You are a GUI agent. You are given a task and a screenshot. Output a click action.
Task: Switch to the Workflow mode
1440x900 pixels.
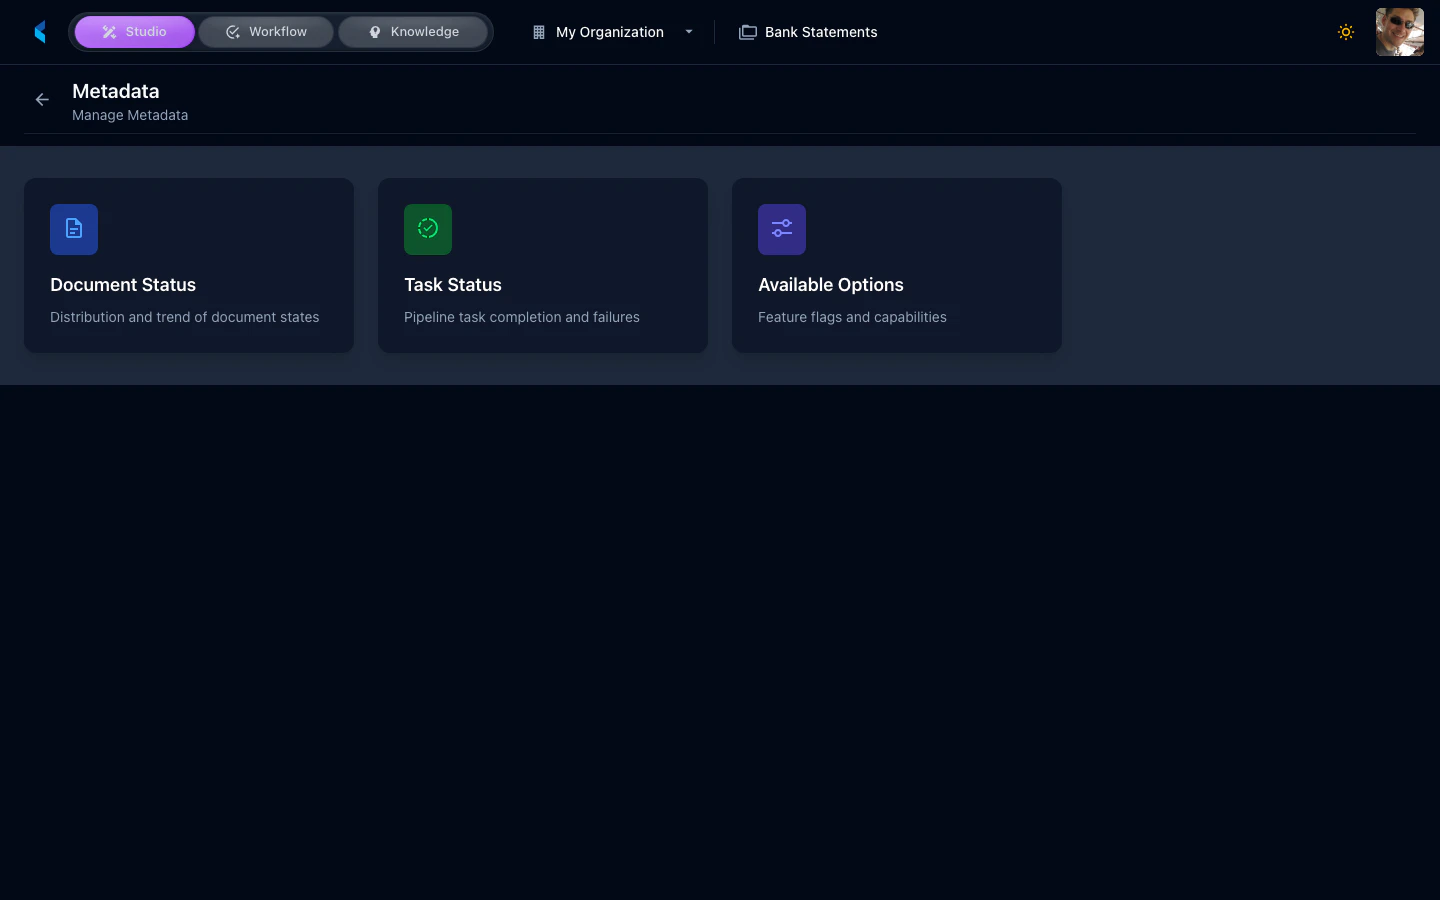(x=266, y=31)
